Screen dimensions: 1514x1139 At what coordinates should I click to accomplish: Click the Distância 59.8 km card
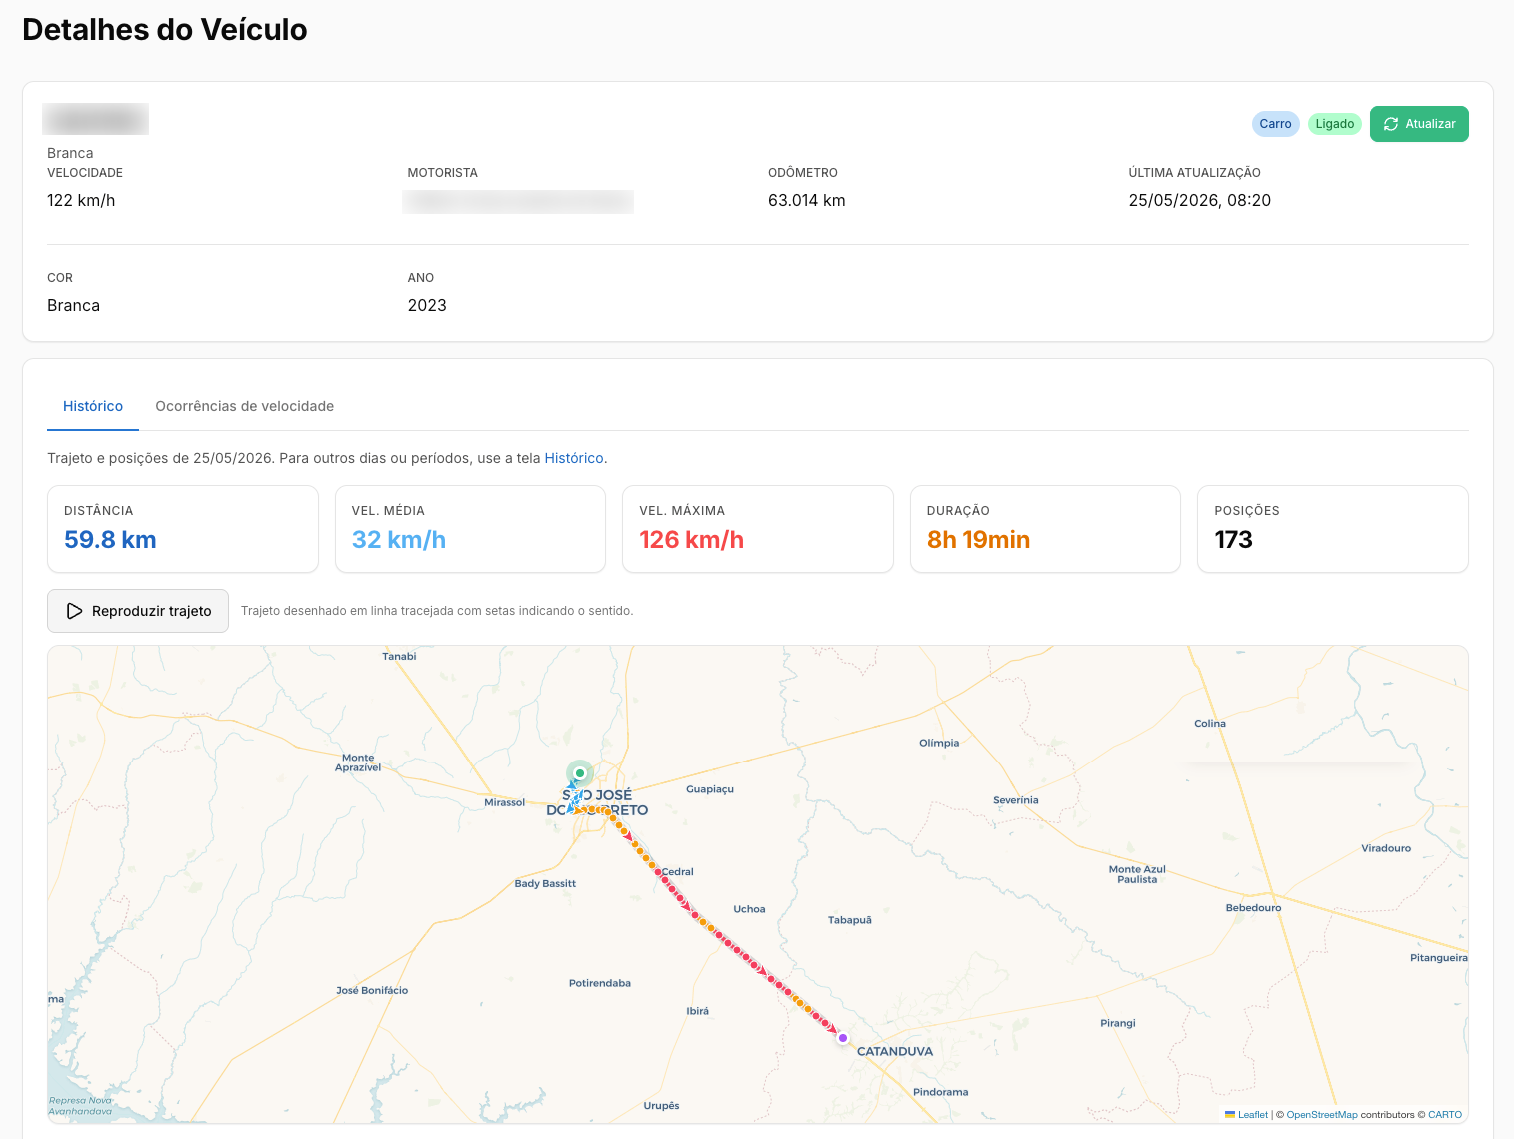click(x=183, y=529)
